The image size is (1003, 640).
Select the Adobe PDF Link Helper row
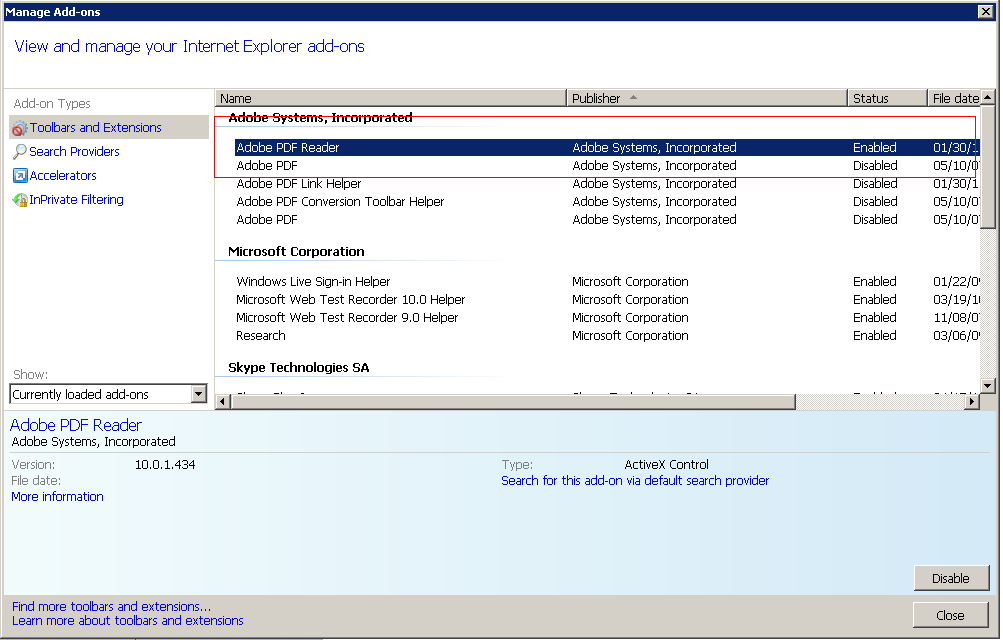(x=606, y=183)
